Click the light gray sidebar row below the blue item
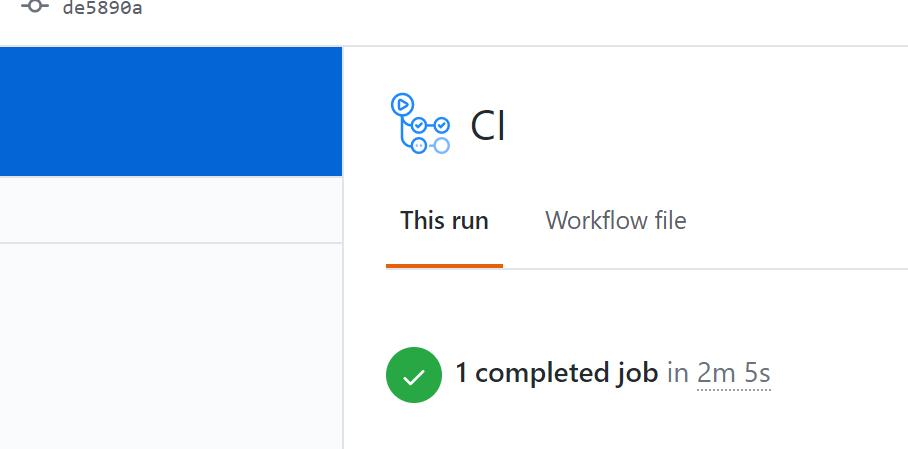Screen dimensions: 908x449 tap(171, 209)
